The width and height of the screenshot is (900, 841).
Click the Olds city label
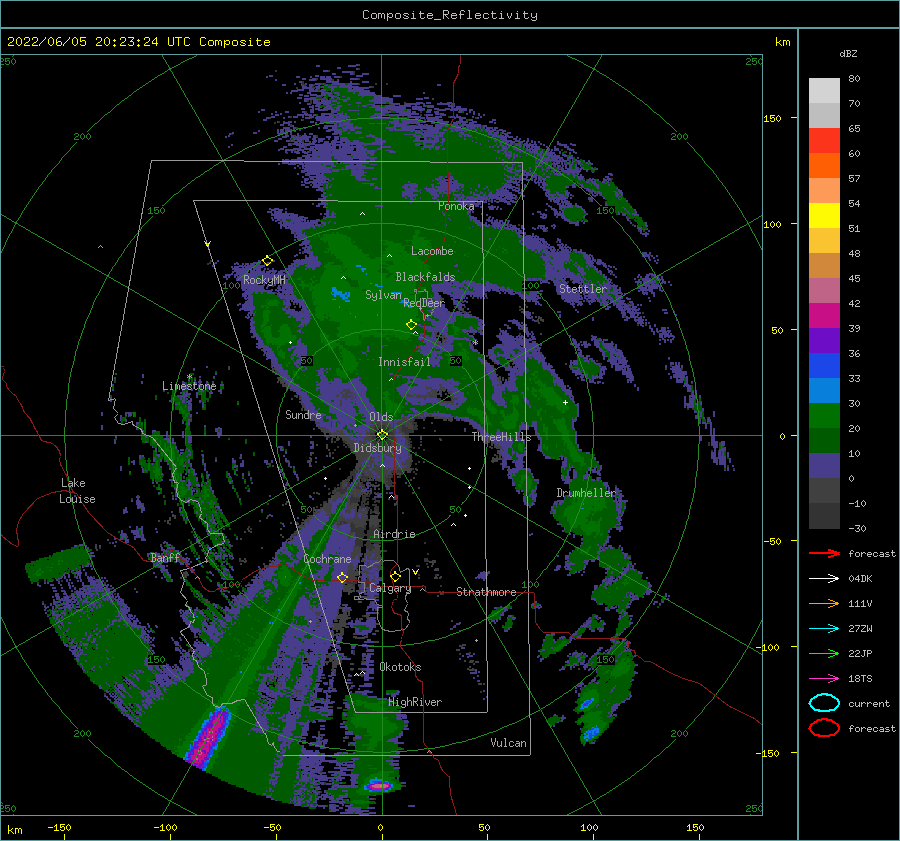click(381, 417)
